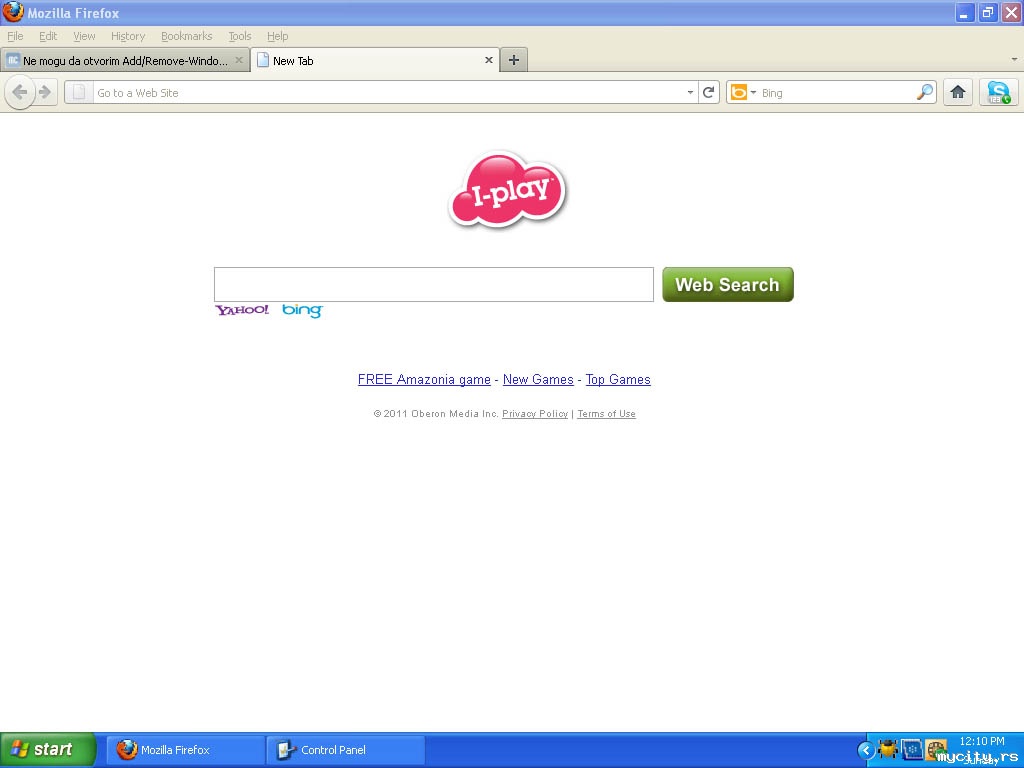Image resolution: width=1024 pixels, height=768 pixels.
Task: Open the Edit menu
Action: pos(48,36)
